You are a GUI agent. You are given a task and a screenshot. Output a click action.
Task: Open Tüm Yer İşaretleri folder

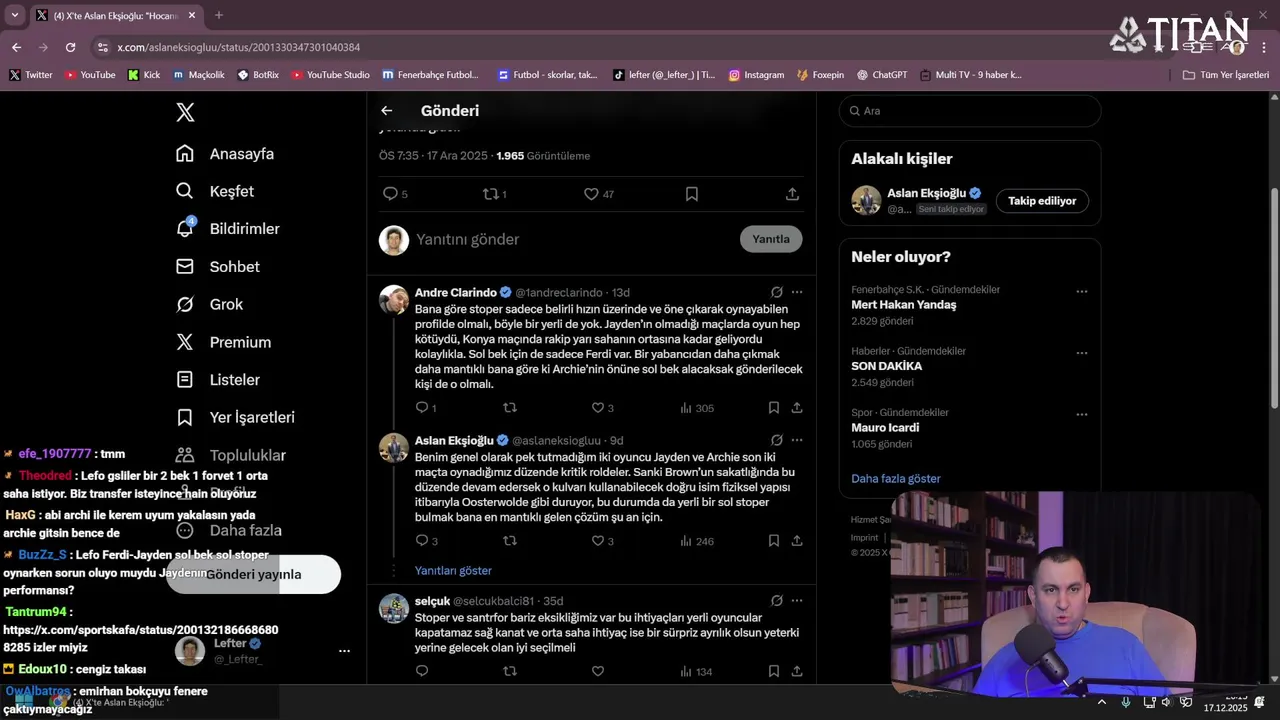tap(1226, 75)
